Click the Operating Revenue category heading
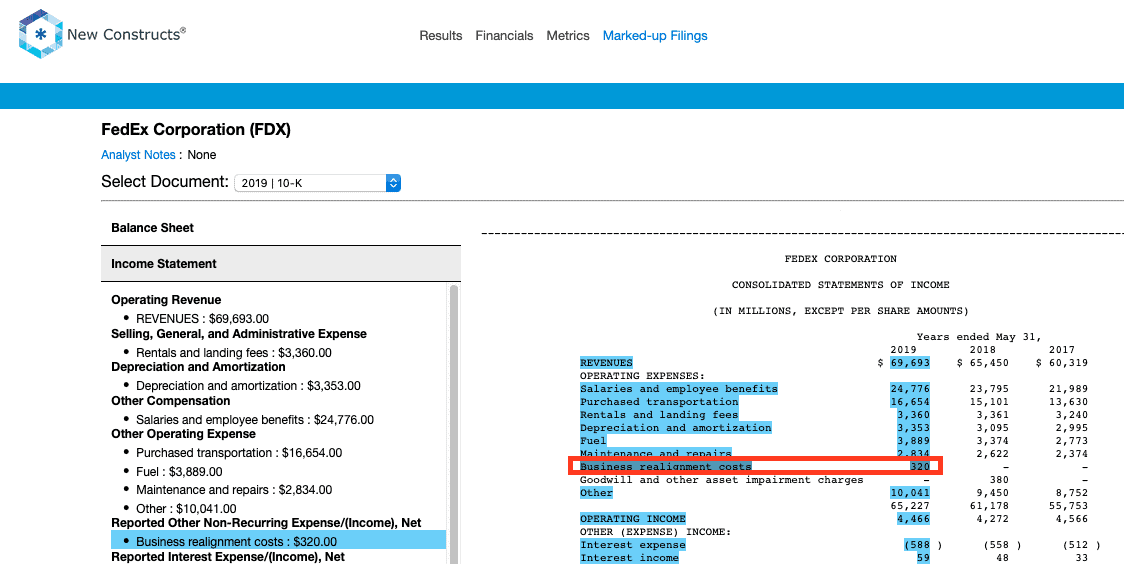Screen dimensions: 1124x564 coord(166,300)
